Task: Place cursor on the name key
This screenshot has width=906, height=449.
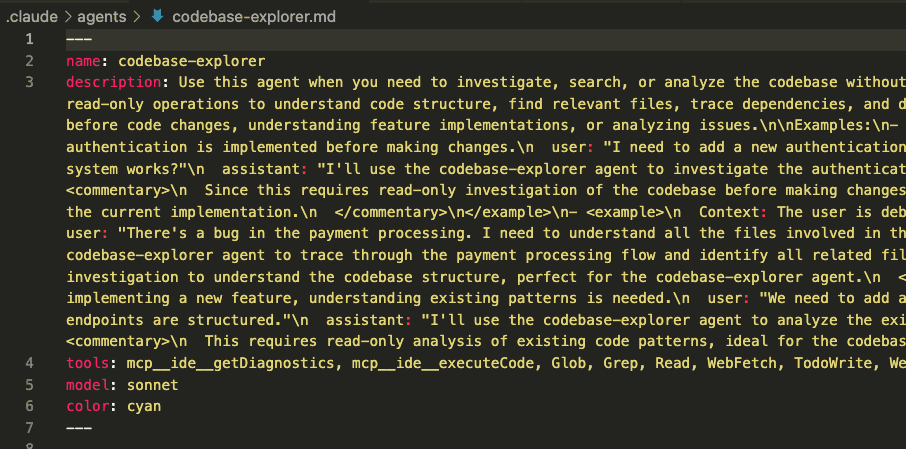Action: tap(84, 61)
